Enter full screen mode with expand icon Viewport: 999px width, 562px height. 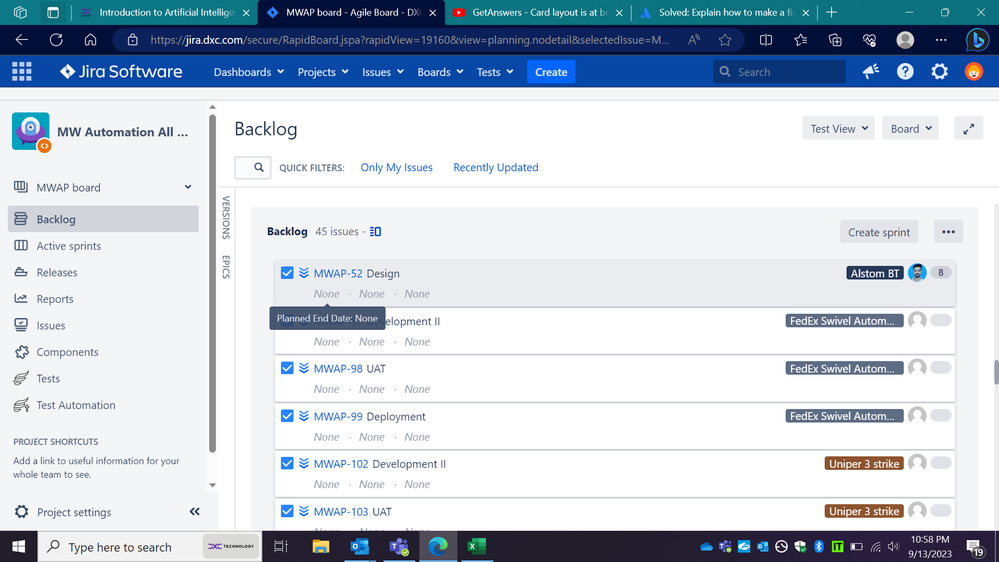point(968,129)
